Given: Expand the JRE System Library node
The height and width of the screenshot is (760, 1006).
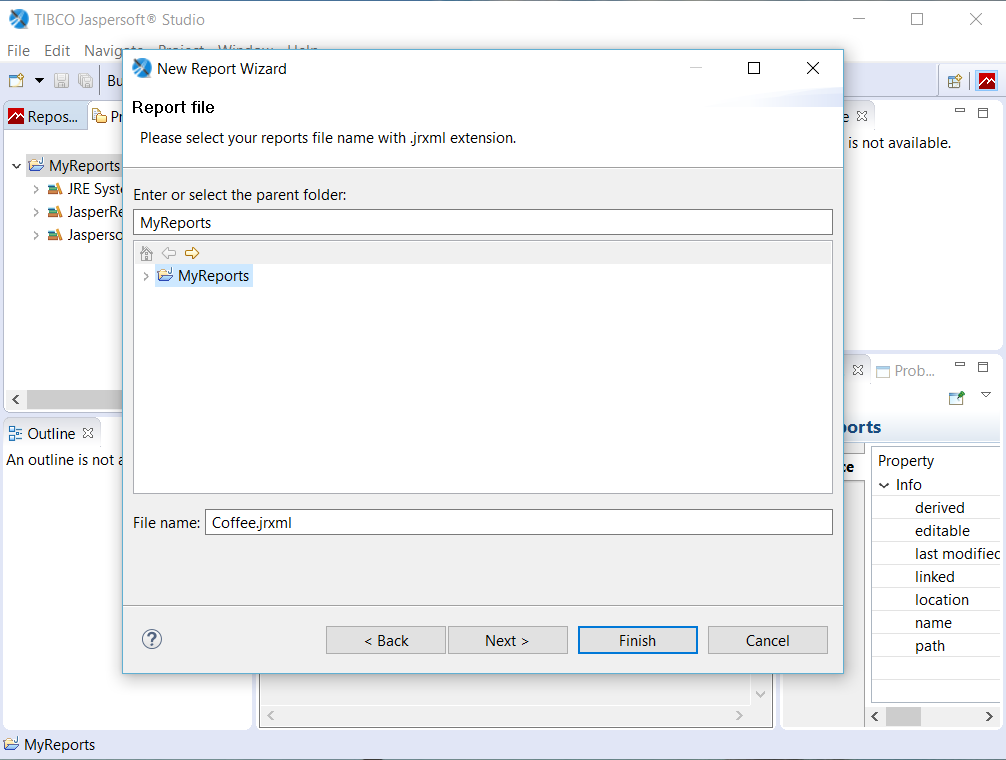Looking at the screenshot, I should coord(36,189).
